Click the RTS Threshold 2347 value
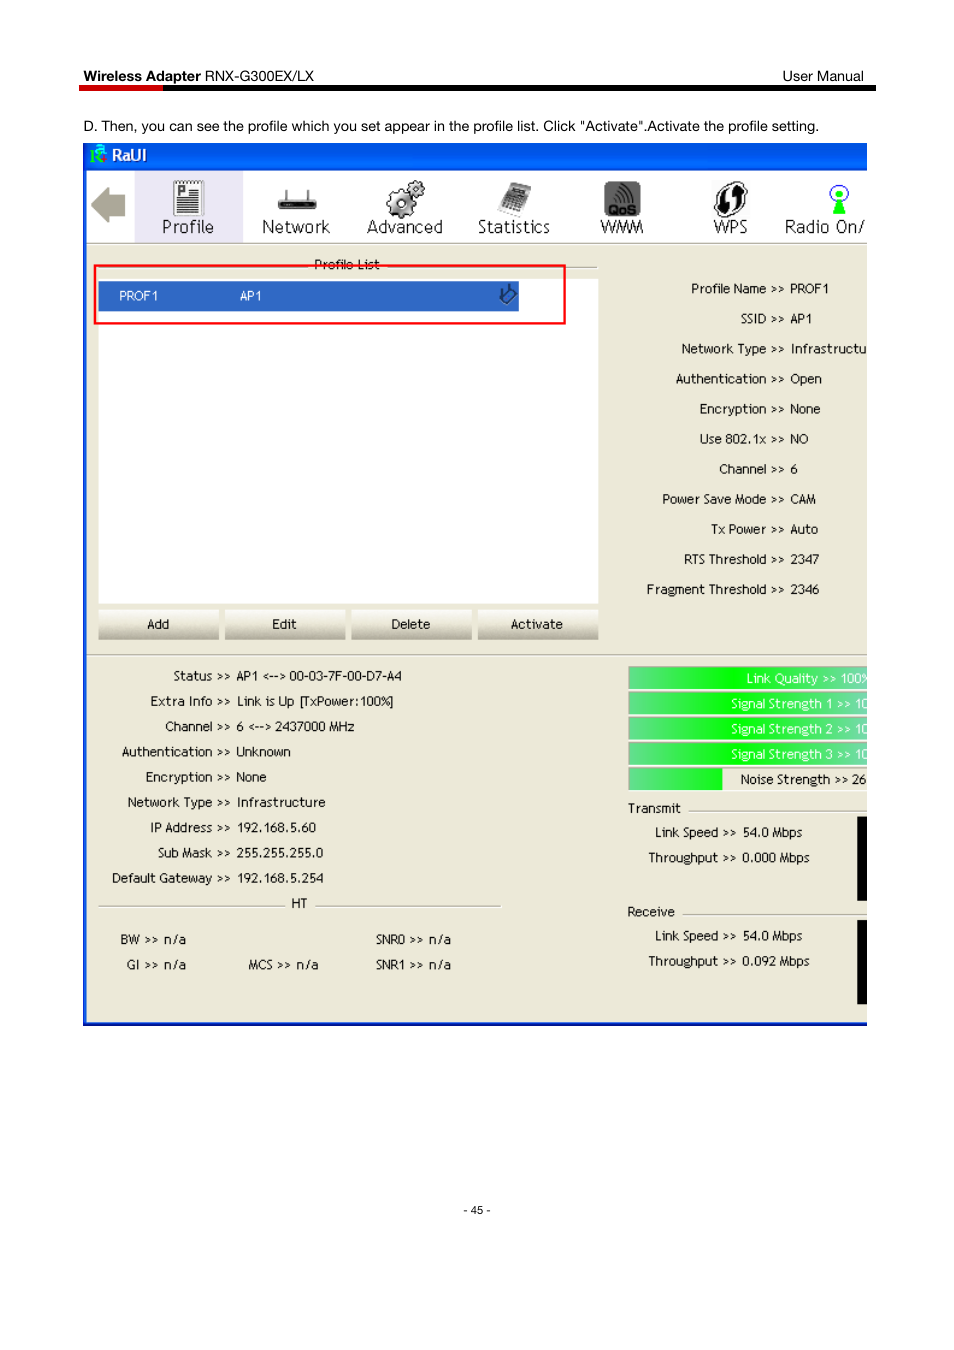This screenshot has width=954, height=1350. [x=805, y=559]
